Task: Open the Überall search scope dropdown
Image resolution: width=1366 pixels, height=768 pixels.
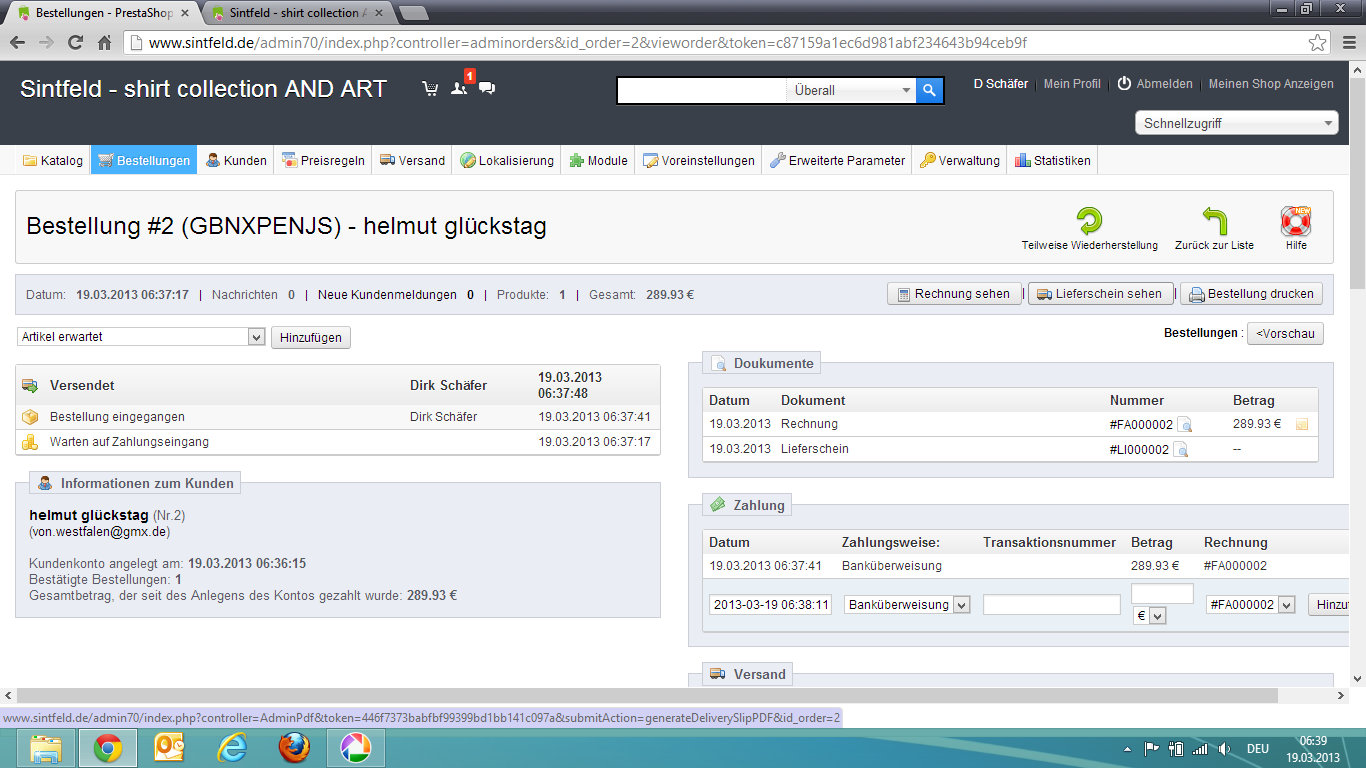Action: tap(852, 90)
